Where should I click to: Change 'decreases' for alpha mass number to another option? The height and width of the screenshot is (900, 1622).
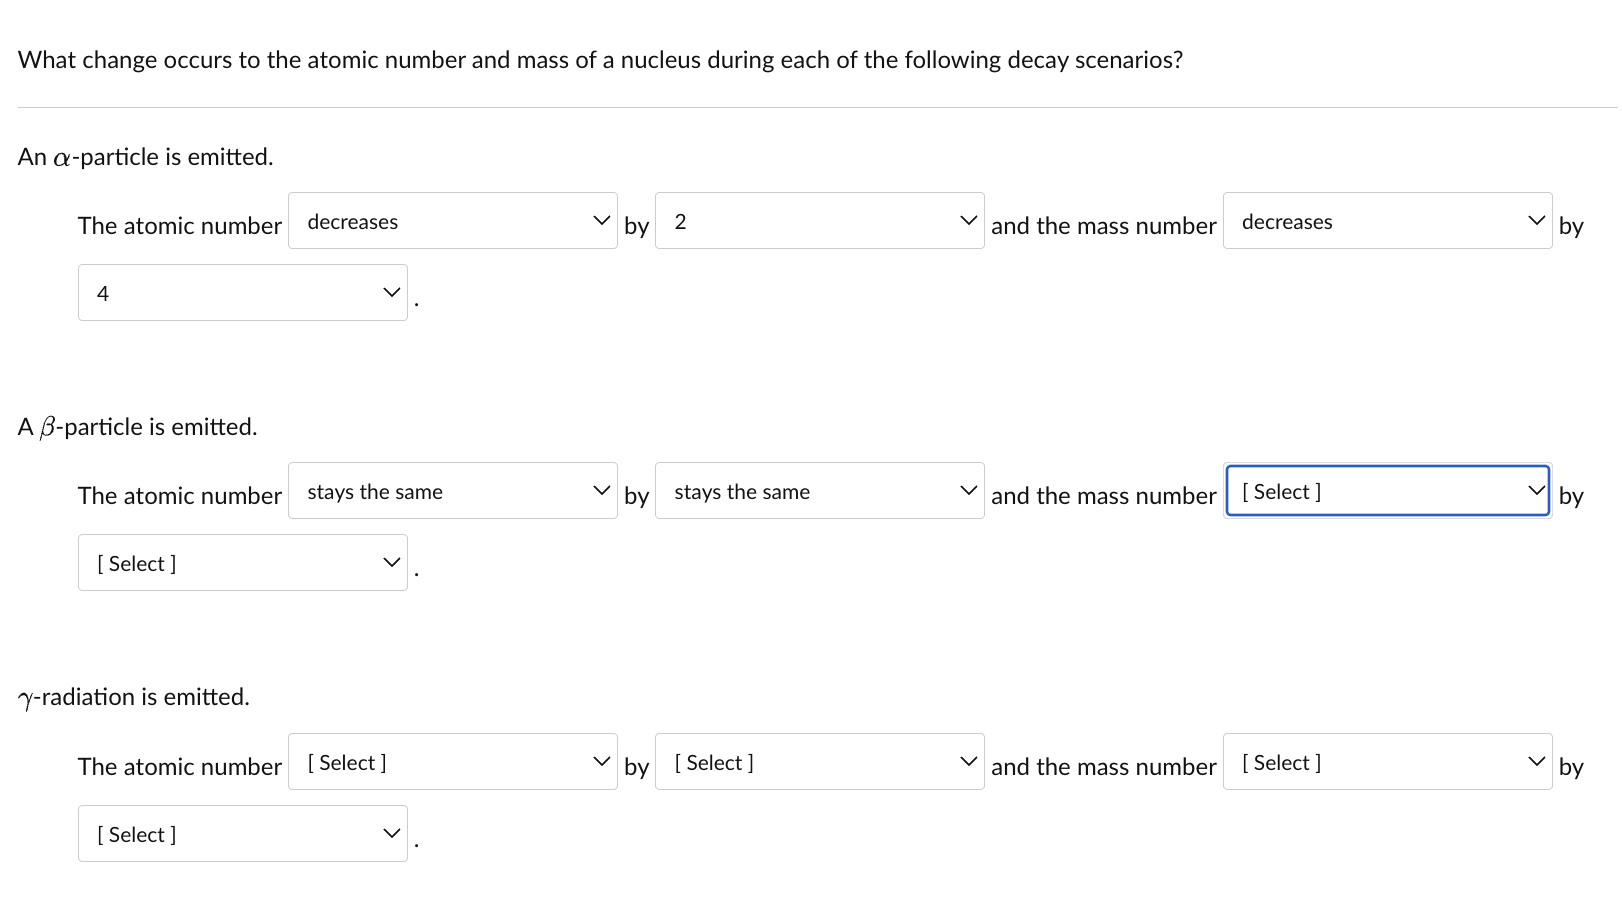[x=1386, y=220]
